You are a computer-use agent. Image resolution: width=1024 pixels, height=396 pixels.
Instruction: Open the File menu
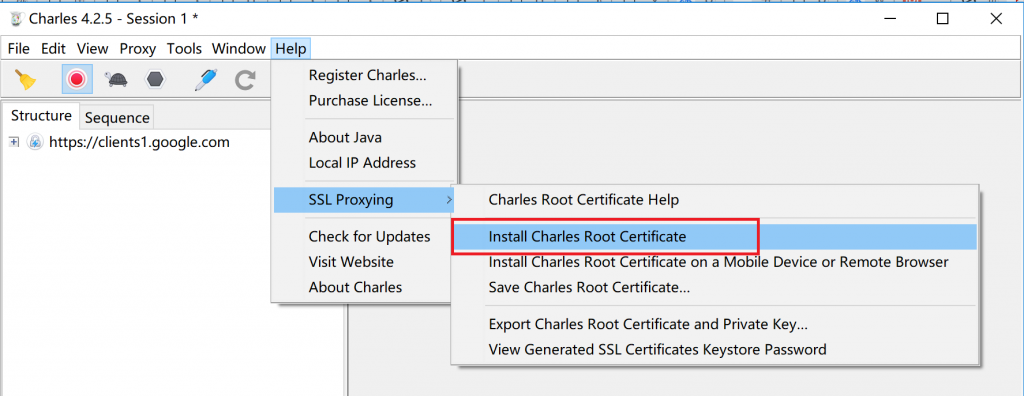[x=19, y=48]
